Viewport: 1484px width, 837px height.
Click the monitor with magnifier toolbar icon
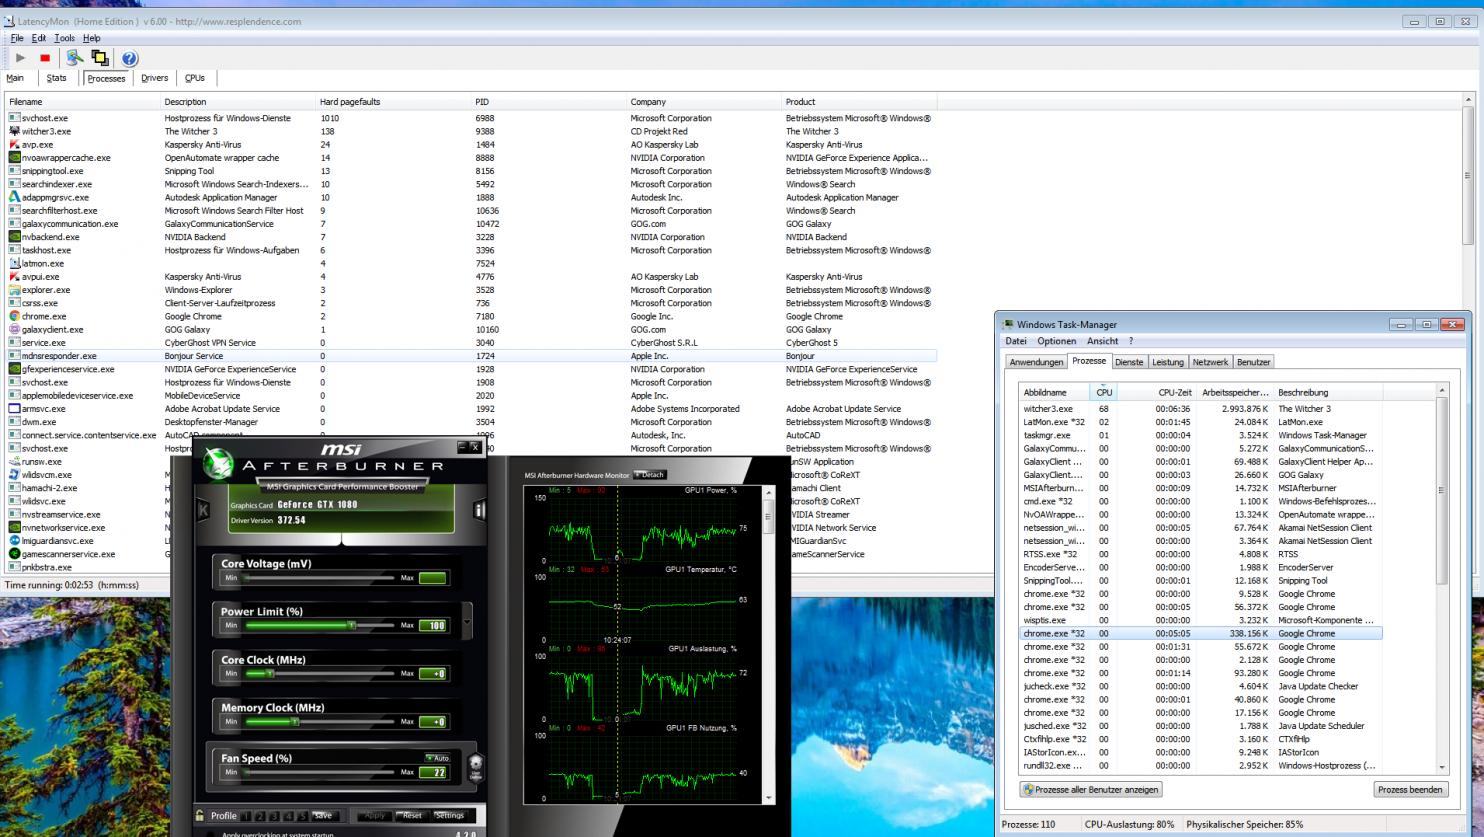click(75, 58)
